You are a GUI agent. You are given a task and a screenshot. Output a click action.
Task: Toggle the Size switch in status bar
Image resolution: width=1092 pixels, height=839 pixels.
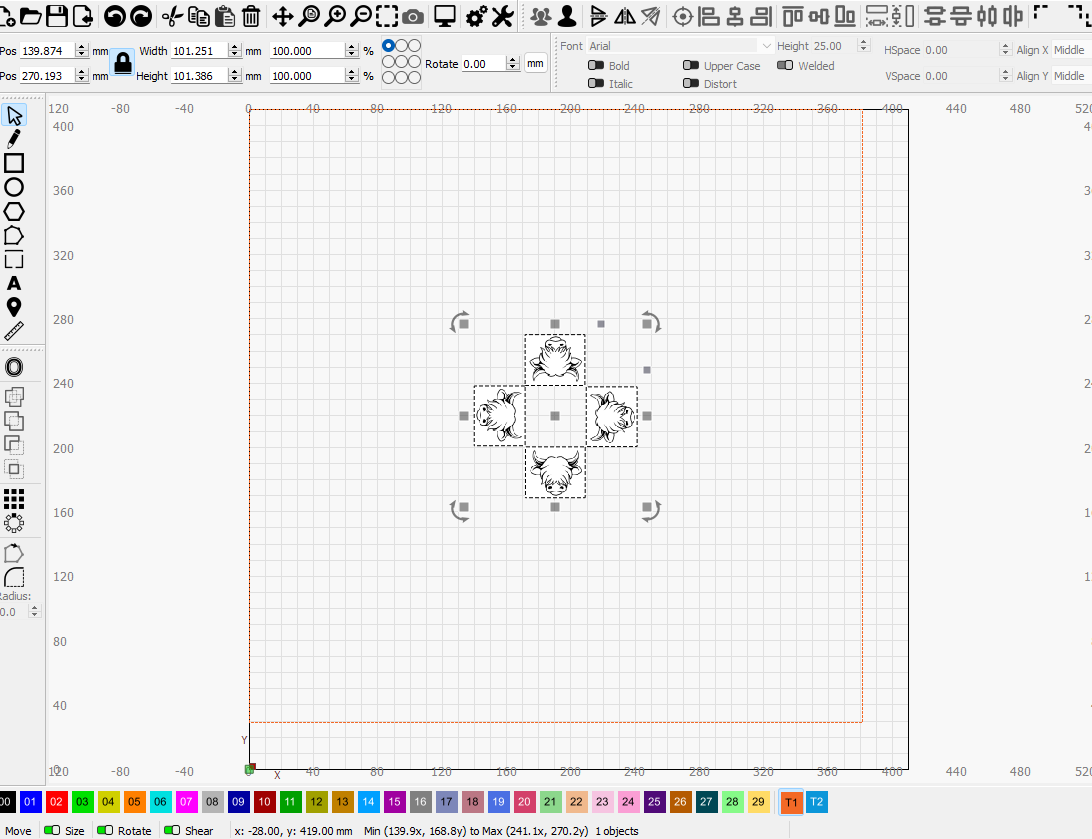52,830
